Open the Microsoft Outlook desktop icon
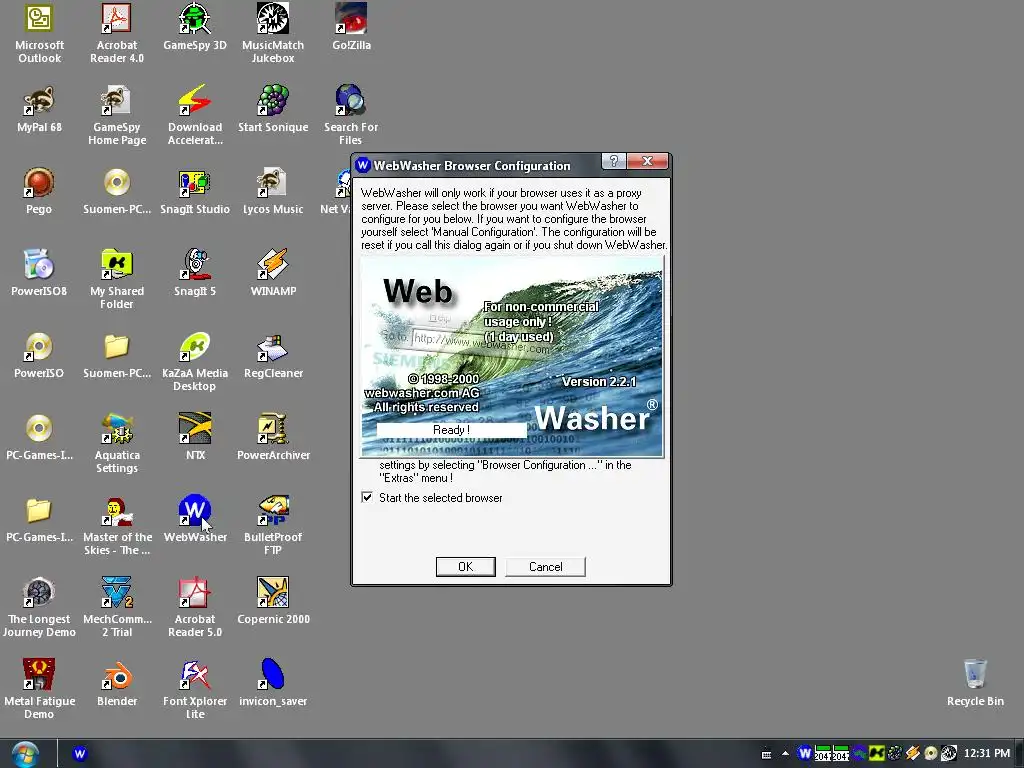 coord(39,33)
